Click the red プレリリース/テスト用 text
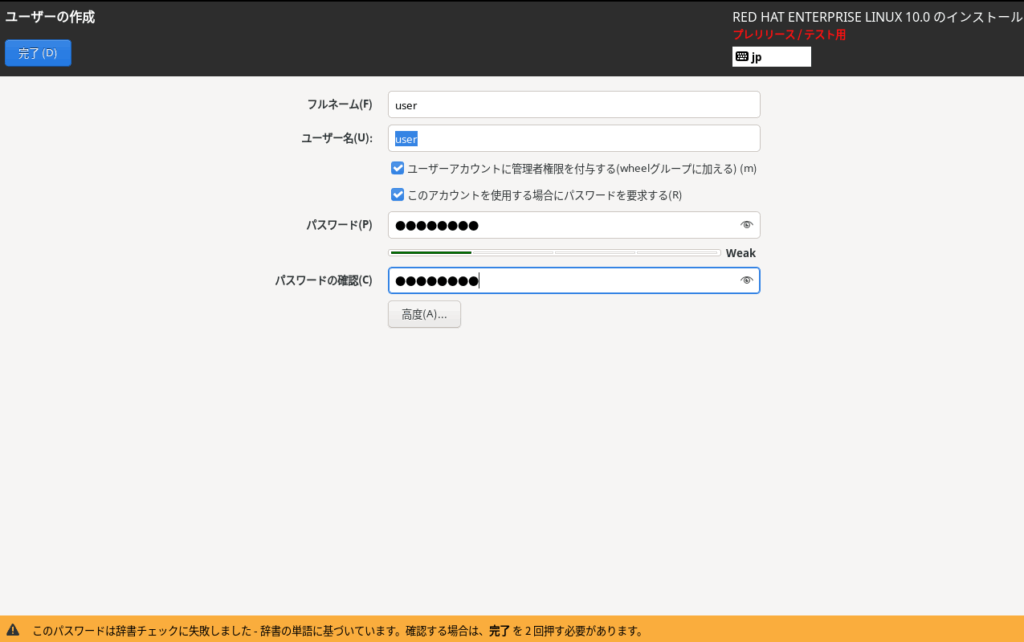This screenshot has height=642, width=1024. 789,35
